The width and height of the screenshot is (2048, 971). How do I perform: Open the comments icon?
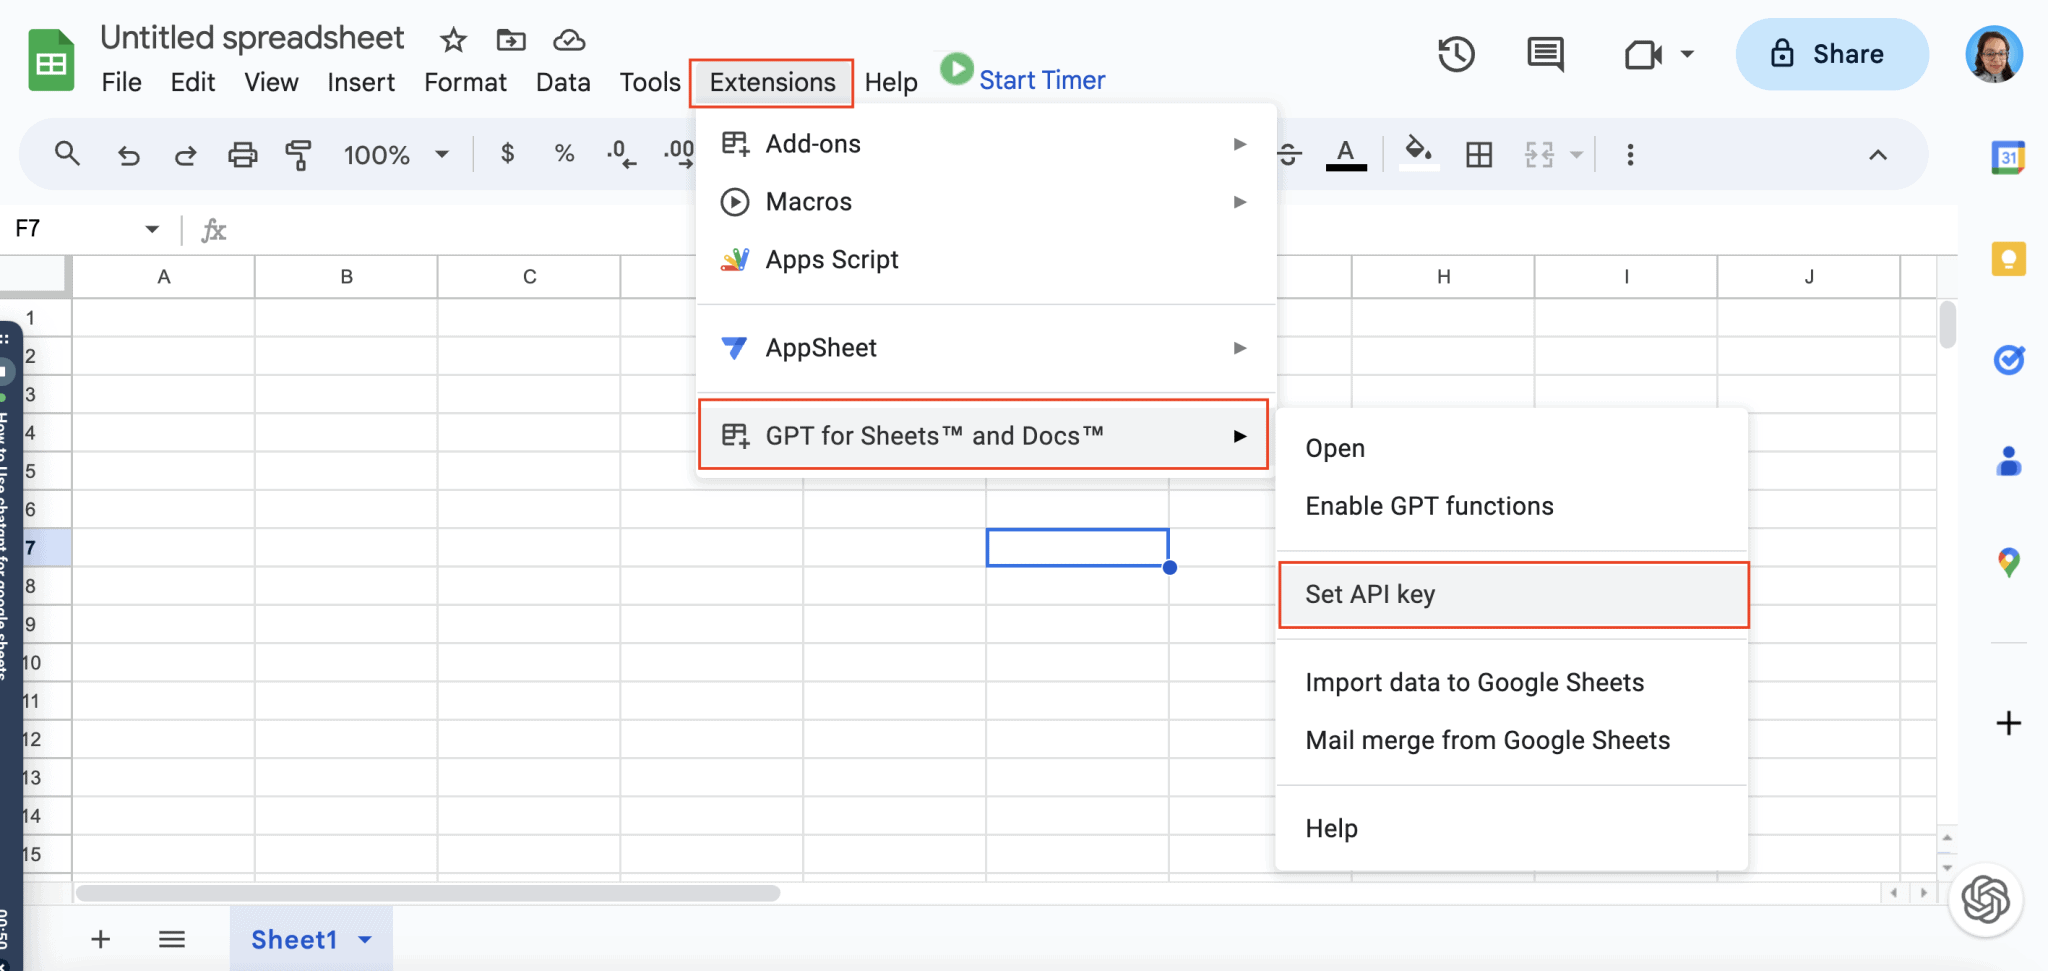(x=1545, y=54)
